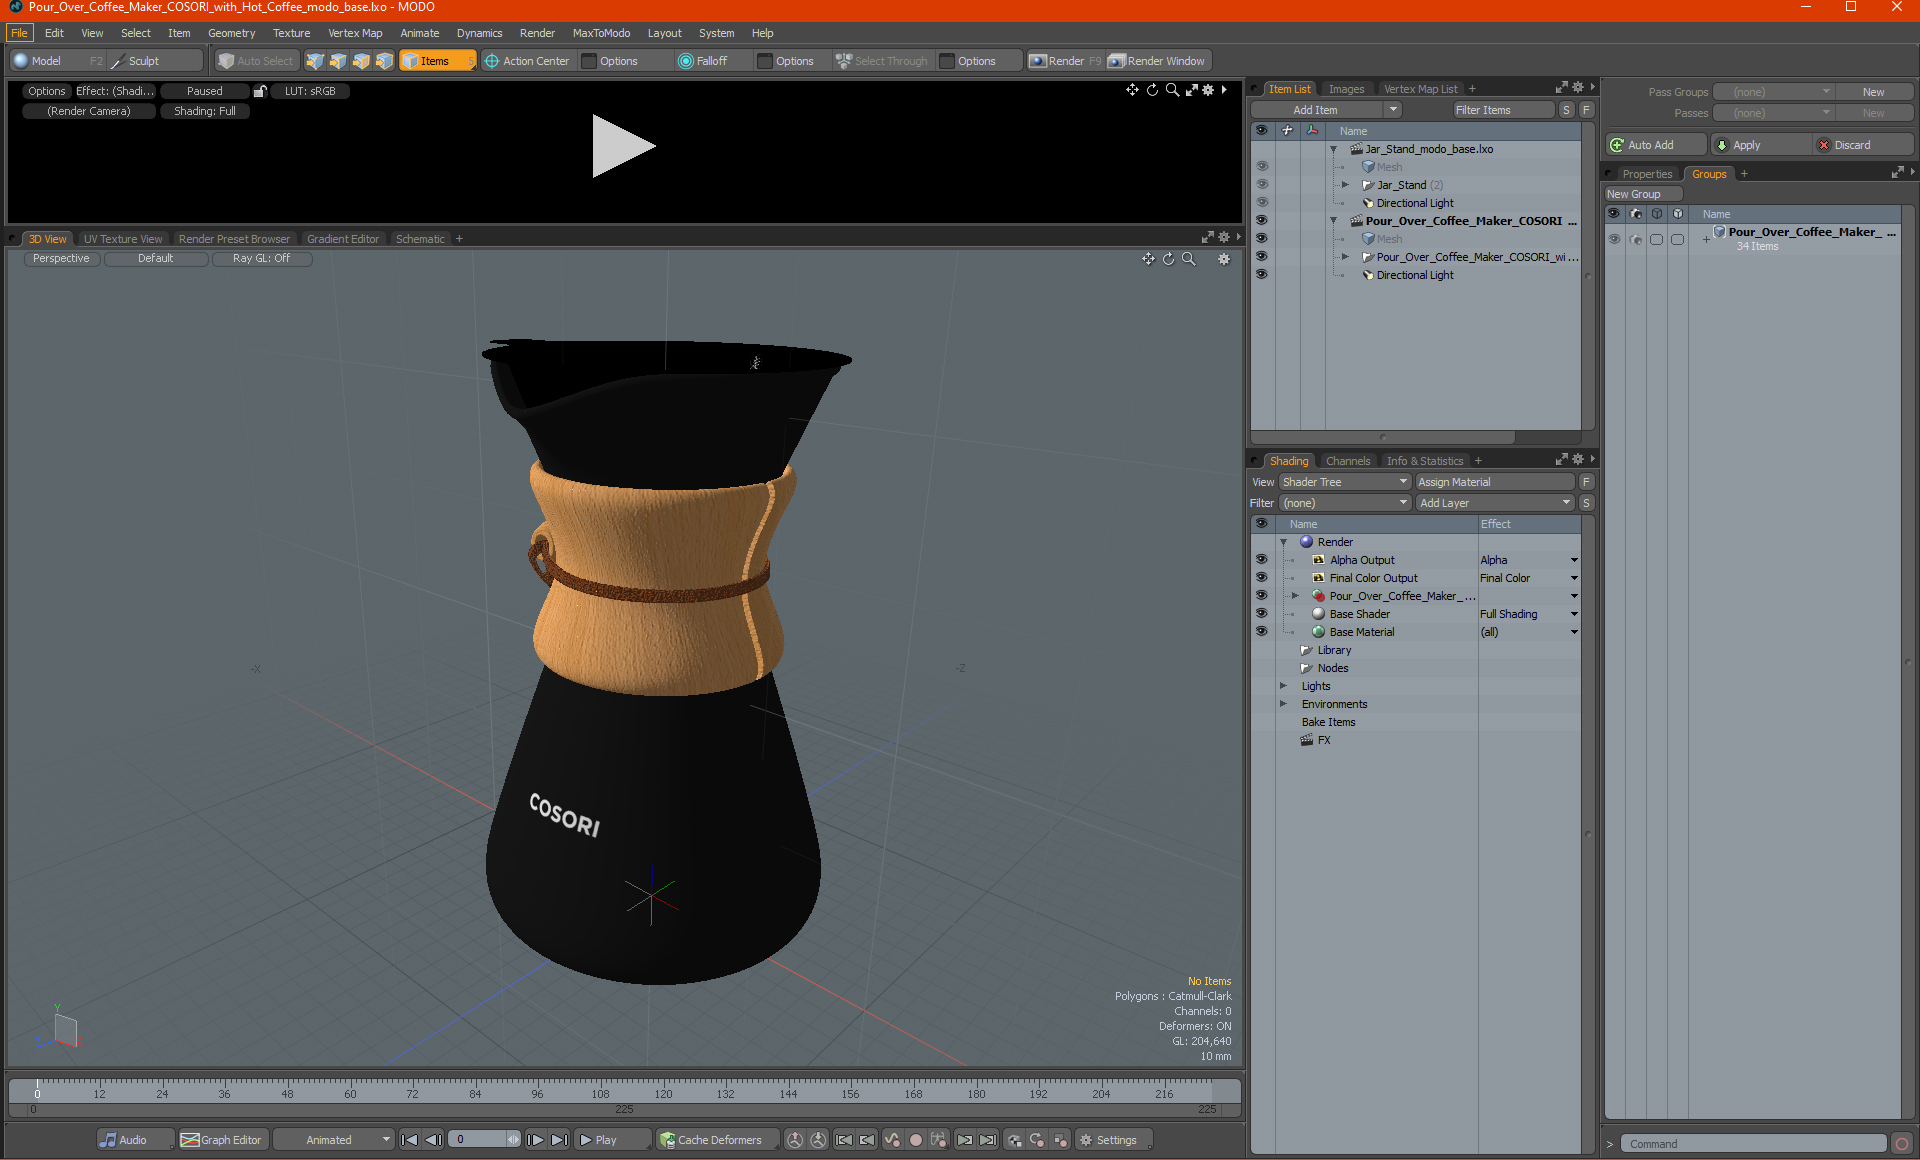
Task: Select Edges selection mode icon
Action: point(338,61)
